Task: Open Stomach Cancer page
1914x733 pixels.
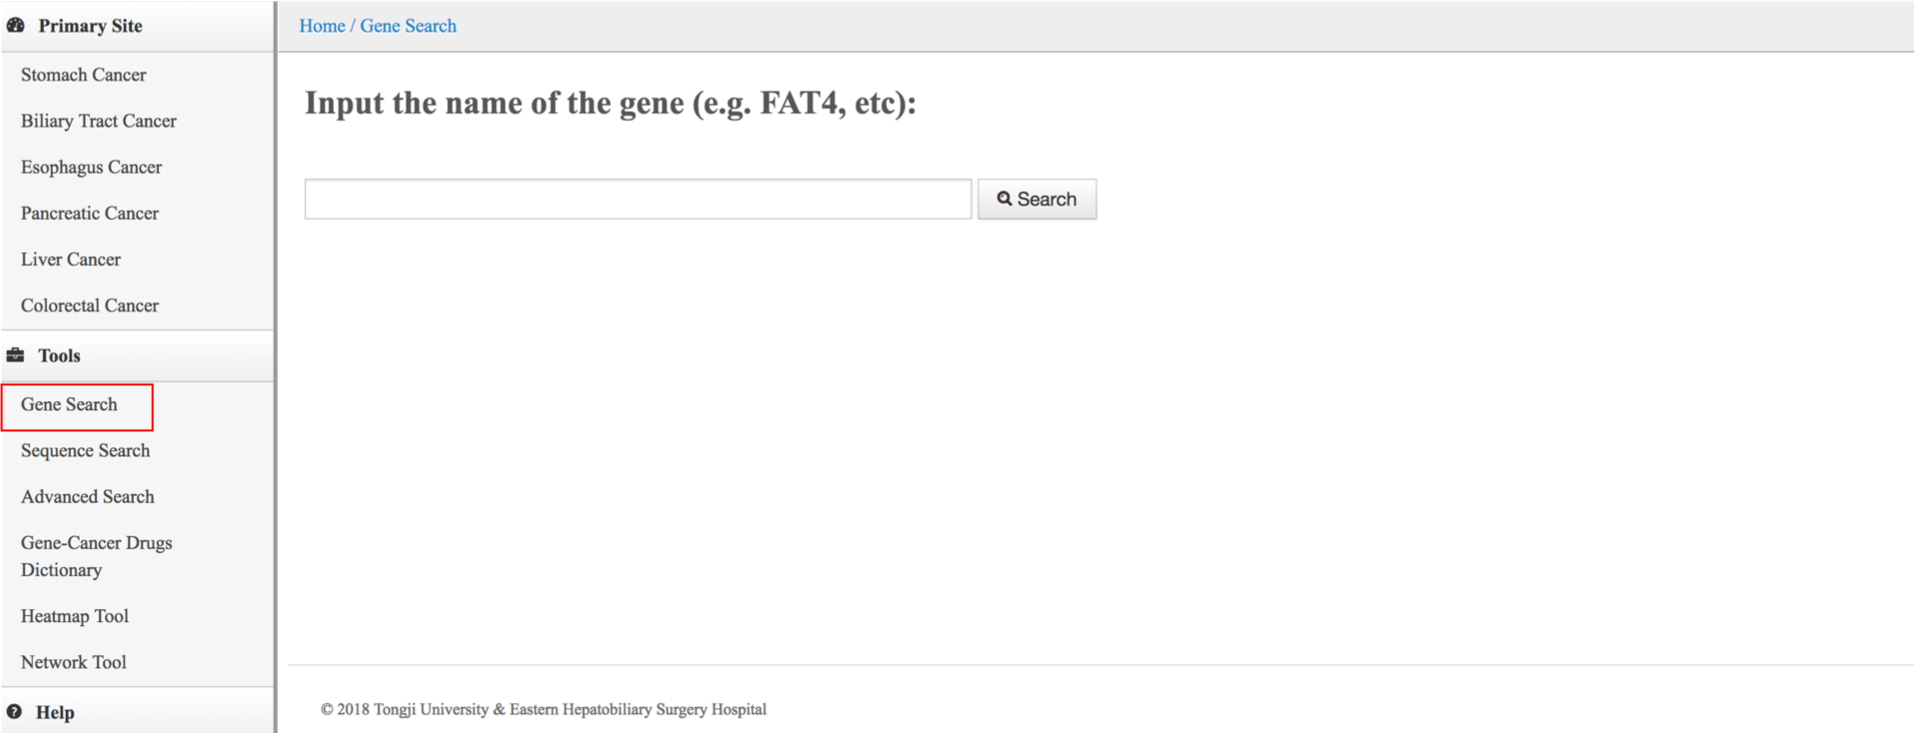Action: click(83, 75)
